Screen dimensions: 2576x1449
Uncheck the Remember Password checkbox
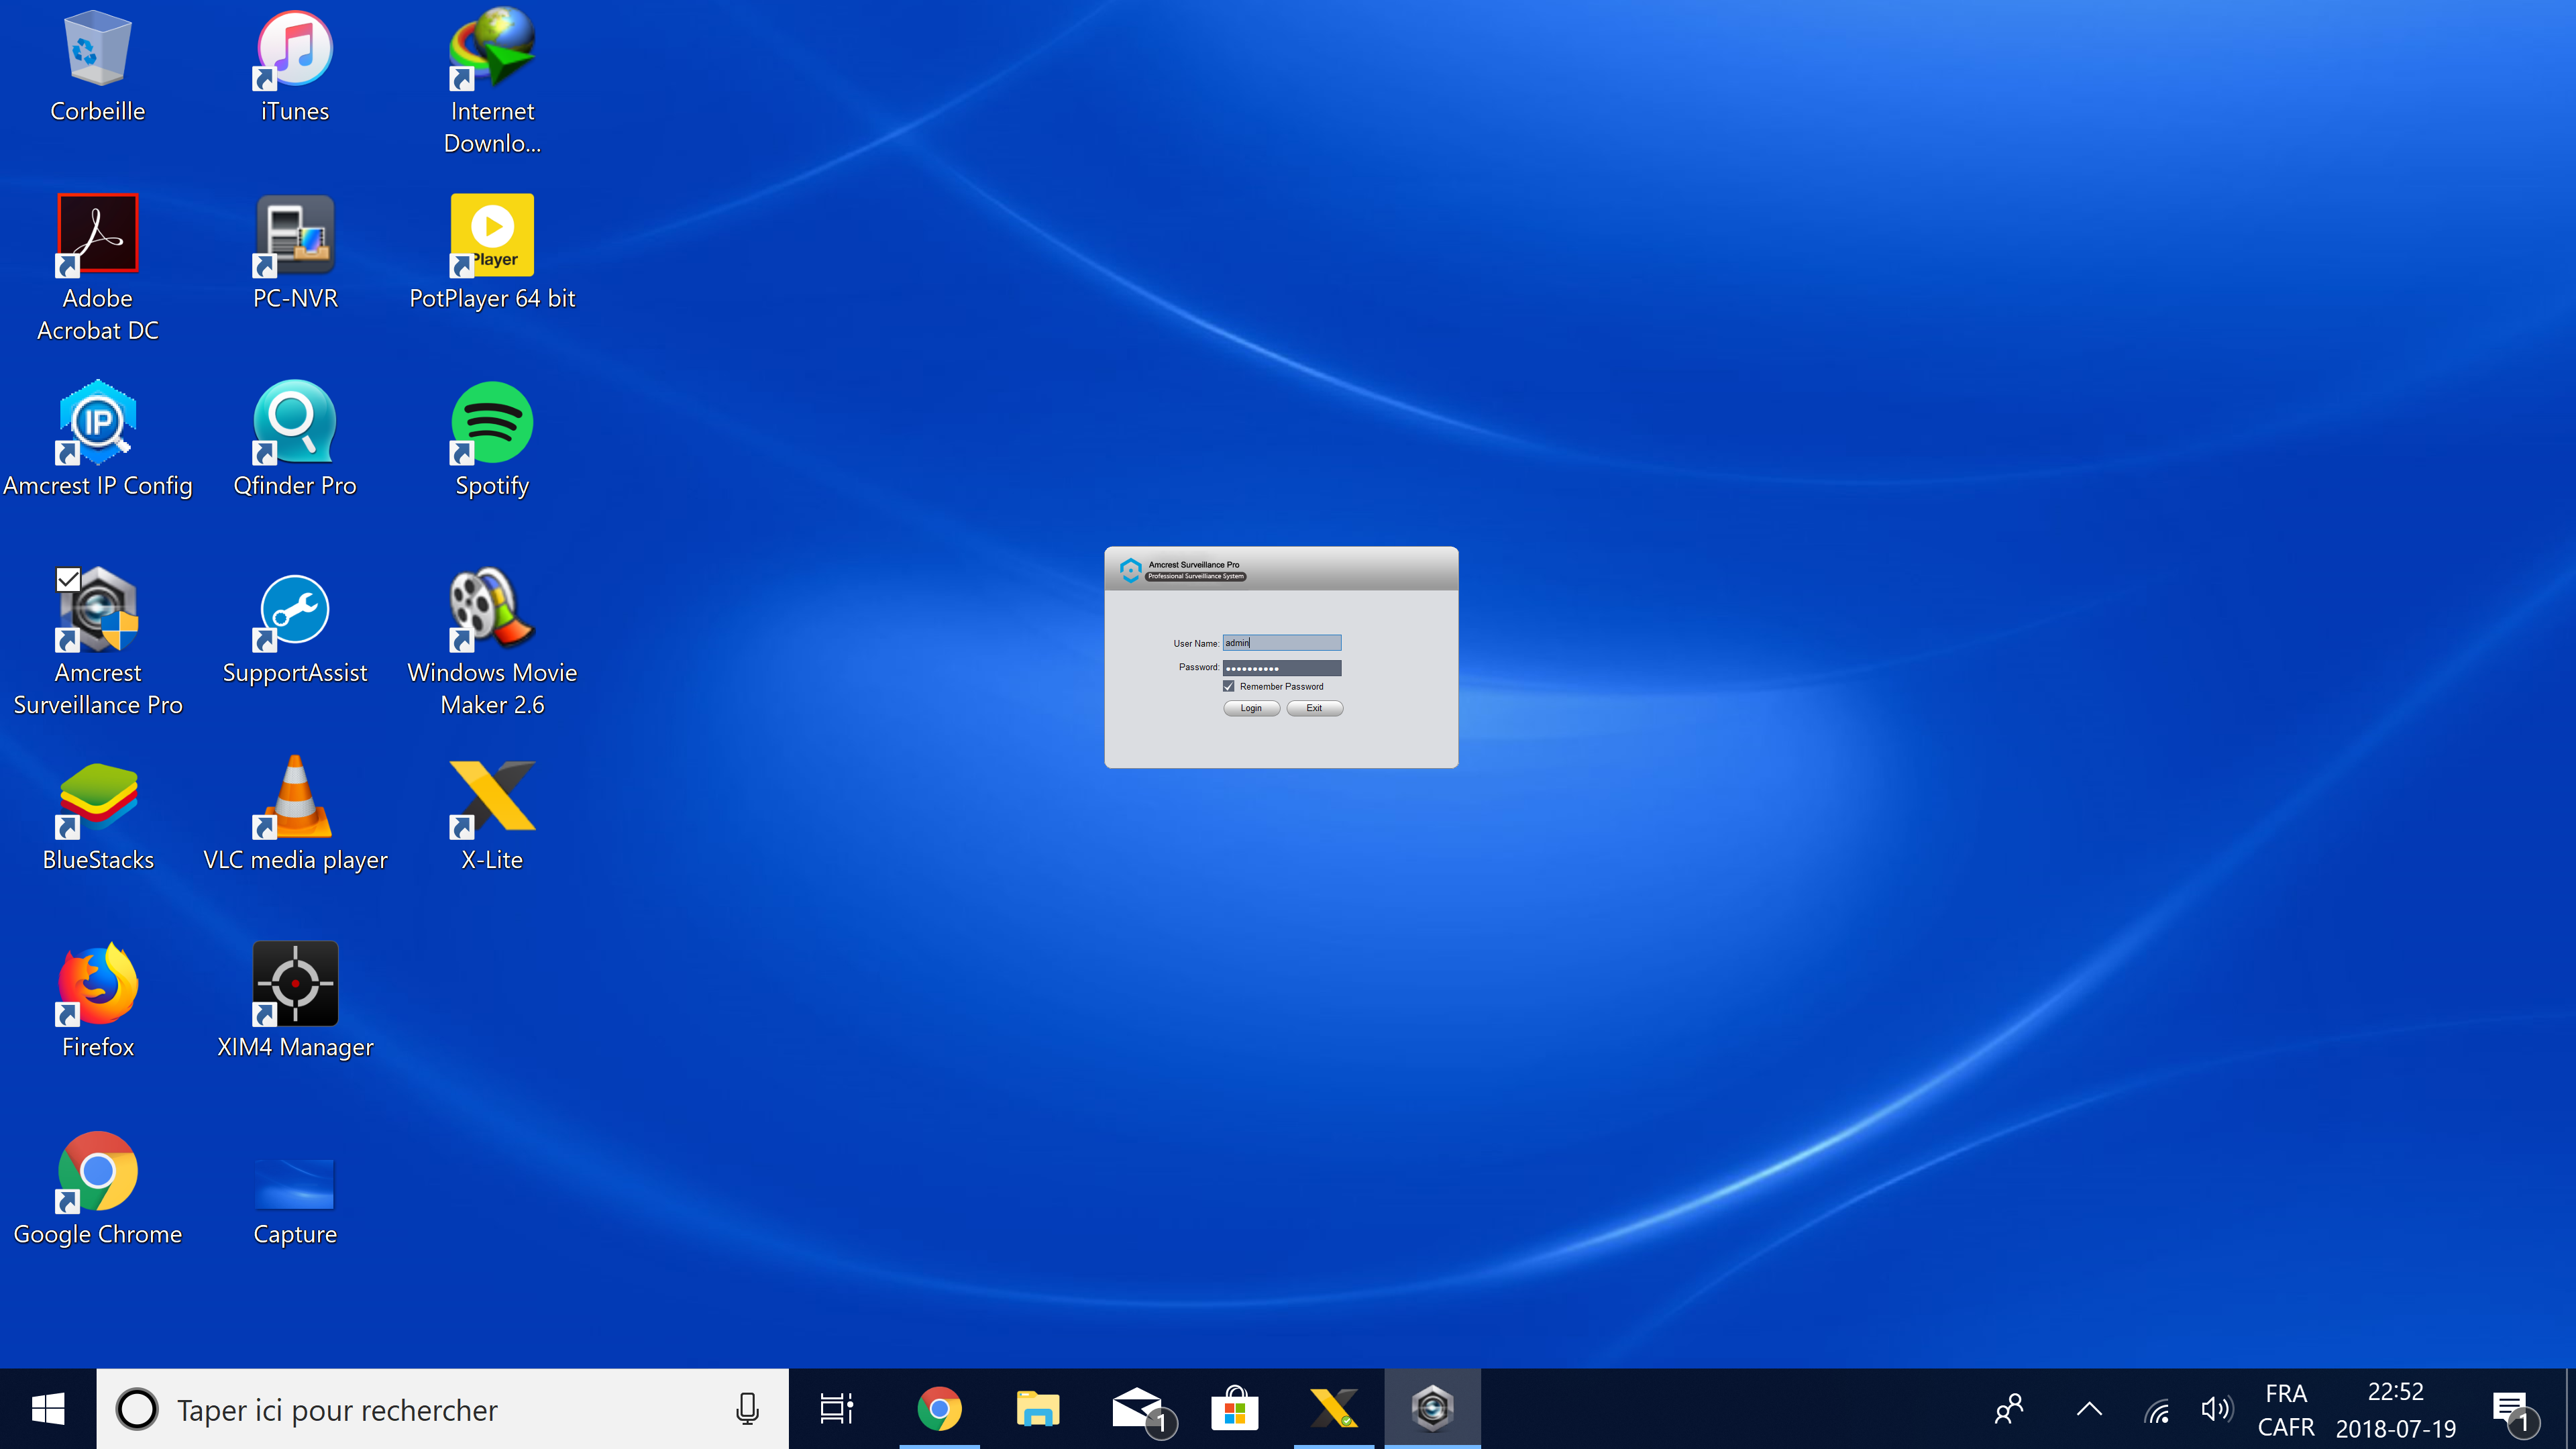coord(1228,686)
